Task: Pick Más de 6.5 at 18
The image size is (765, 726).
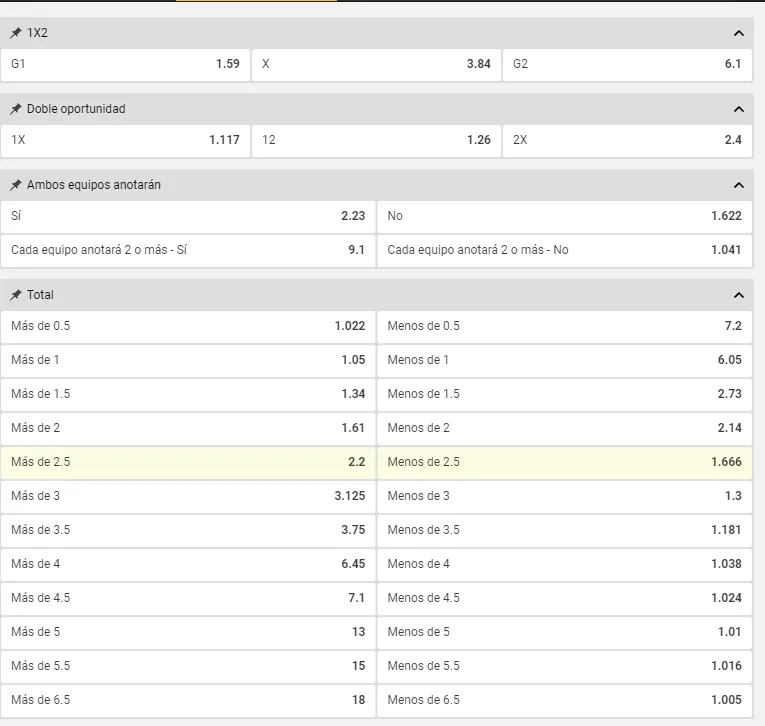Action: [x=188, y=700]
